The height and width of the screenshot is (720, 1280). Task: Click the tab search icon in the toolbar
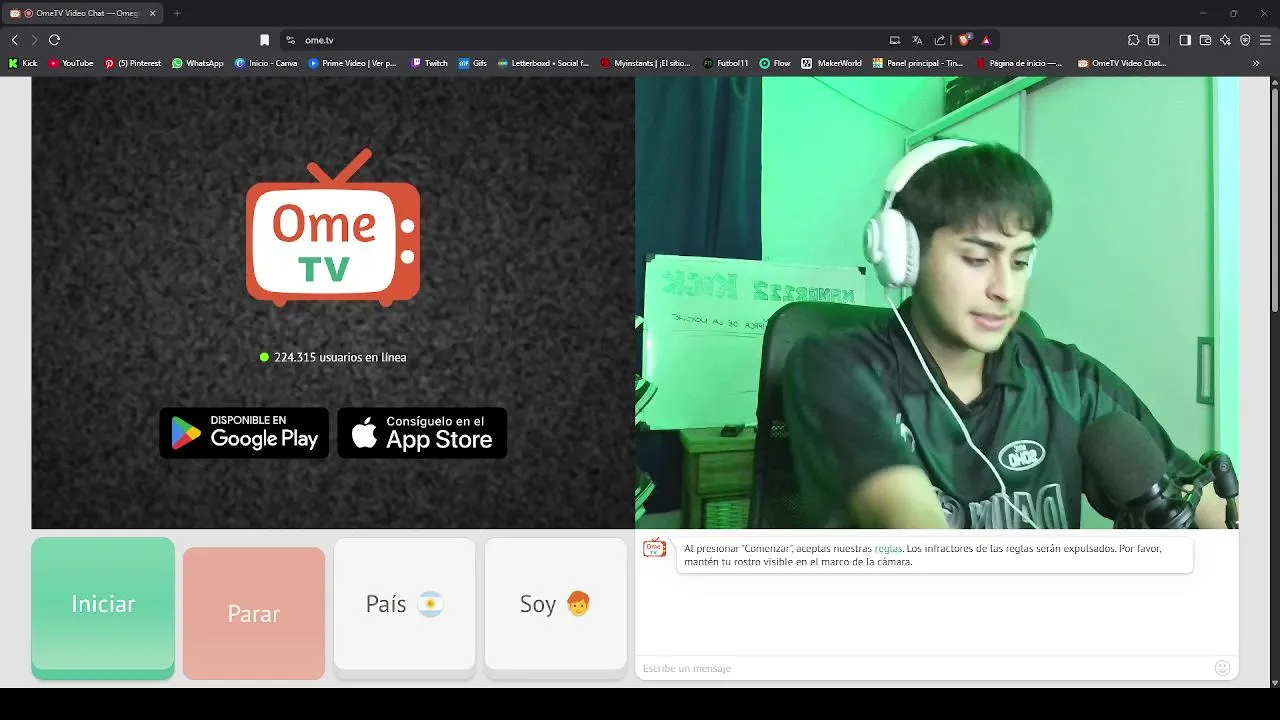click(1153, 40)
